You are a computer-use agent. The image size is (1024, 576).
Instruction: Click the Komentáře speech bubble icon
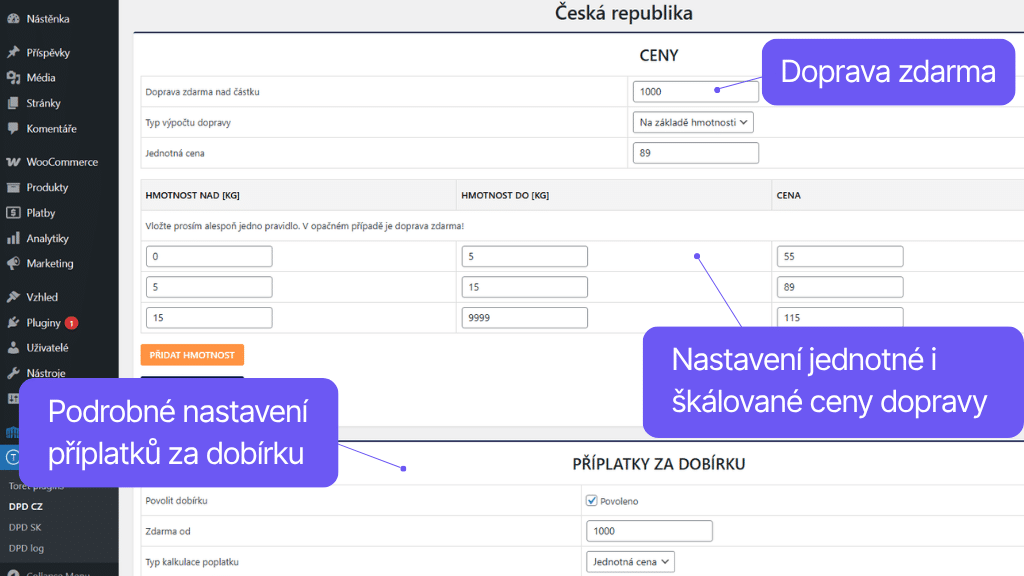pos(14,128)
